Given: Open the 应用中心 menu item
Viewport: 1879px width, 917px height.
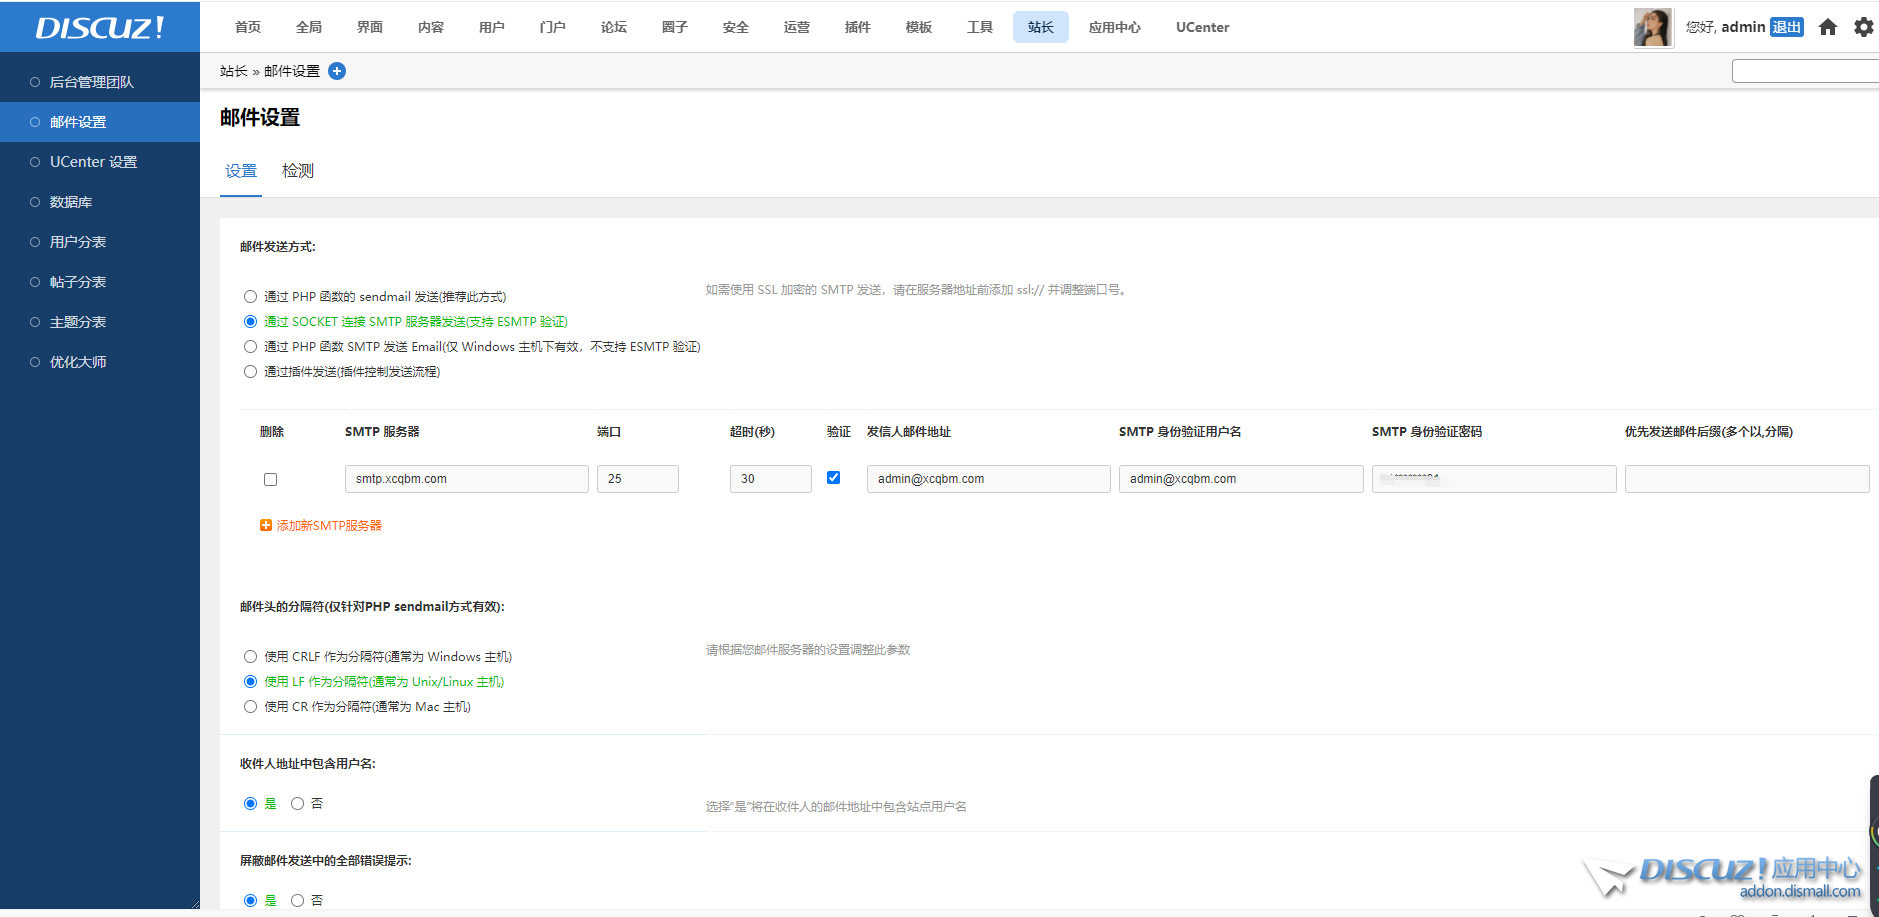Looking at the screenshot, I should (1114, 27).
